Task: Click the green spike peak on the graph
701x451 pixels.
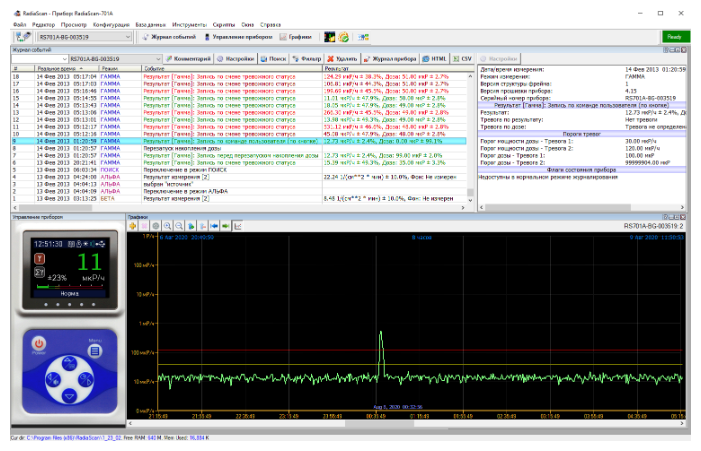Action: click(x=380, y=333)
